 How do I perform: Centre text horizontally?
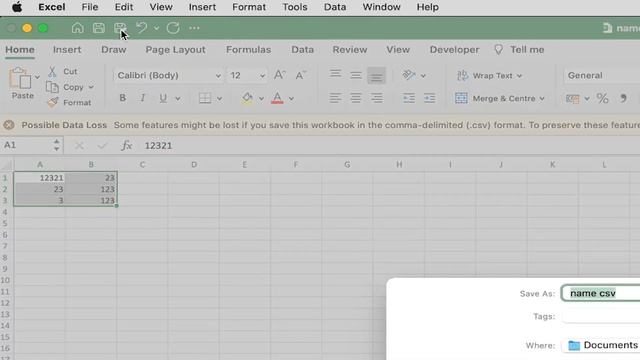coord(356,98)
